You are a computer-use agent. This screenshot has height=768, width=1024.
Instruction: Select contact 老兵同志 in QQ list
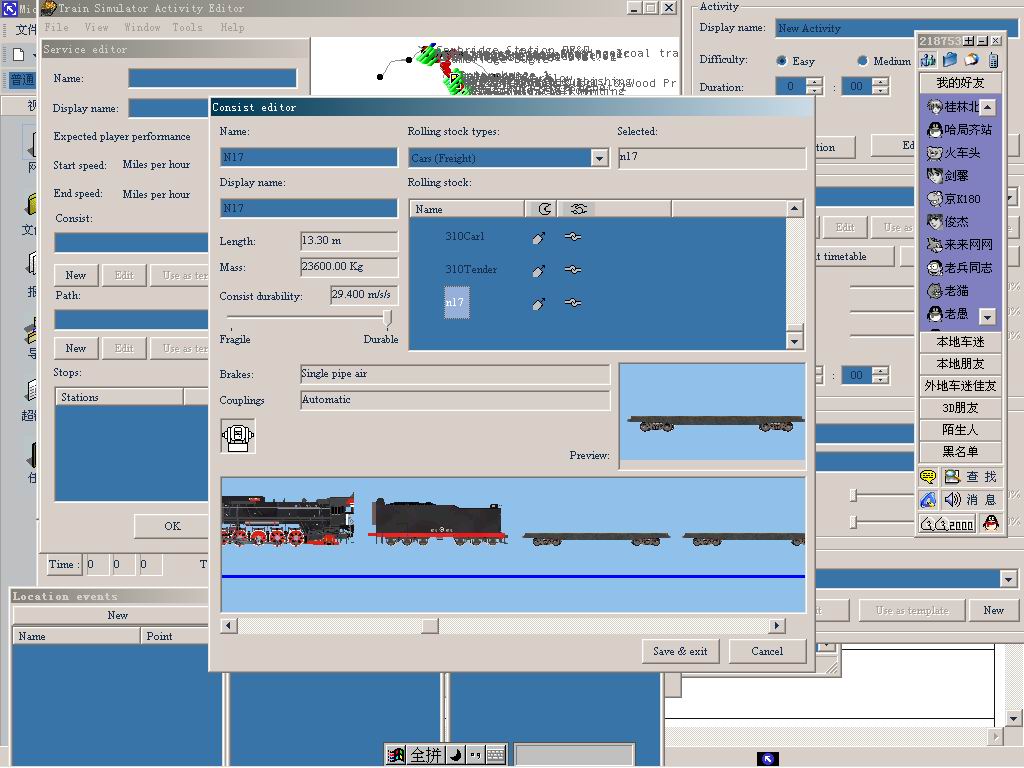pyautogui.click(x=959, y=268)
